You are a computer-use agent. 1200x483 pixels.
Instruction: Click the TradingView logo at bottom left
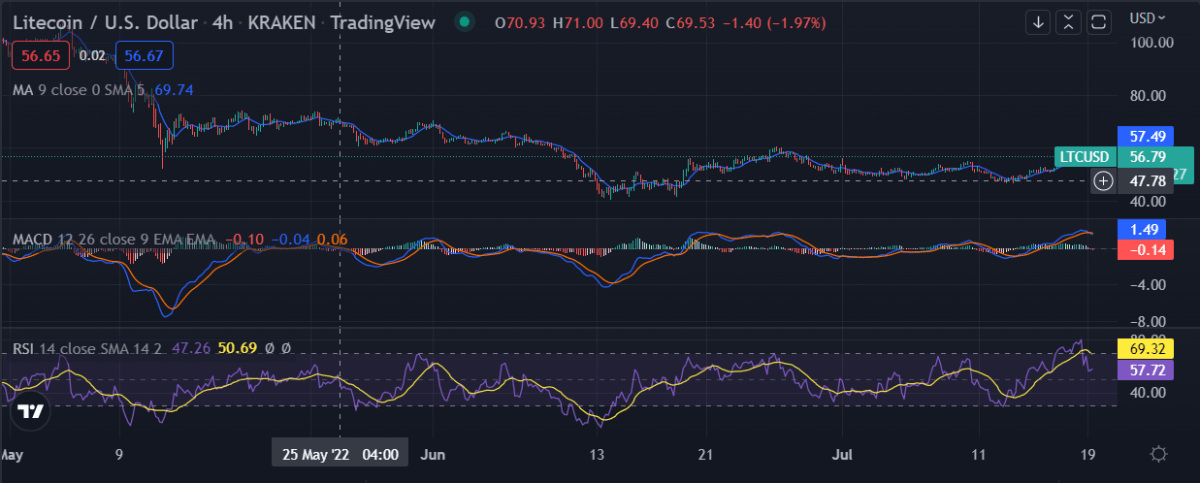pos(30,411)
